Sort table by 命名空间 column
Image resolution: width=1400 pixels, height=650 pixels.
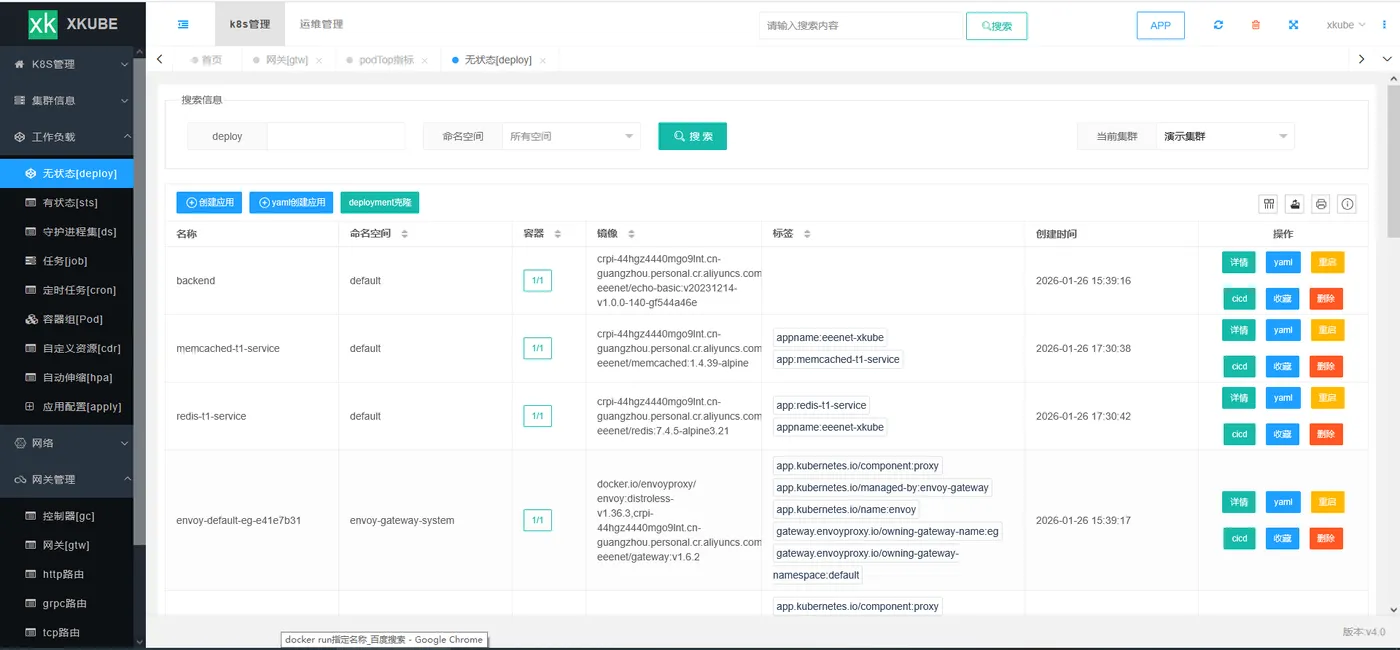(x=405, y=234)
